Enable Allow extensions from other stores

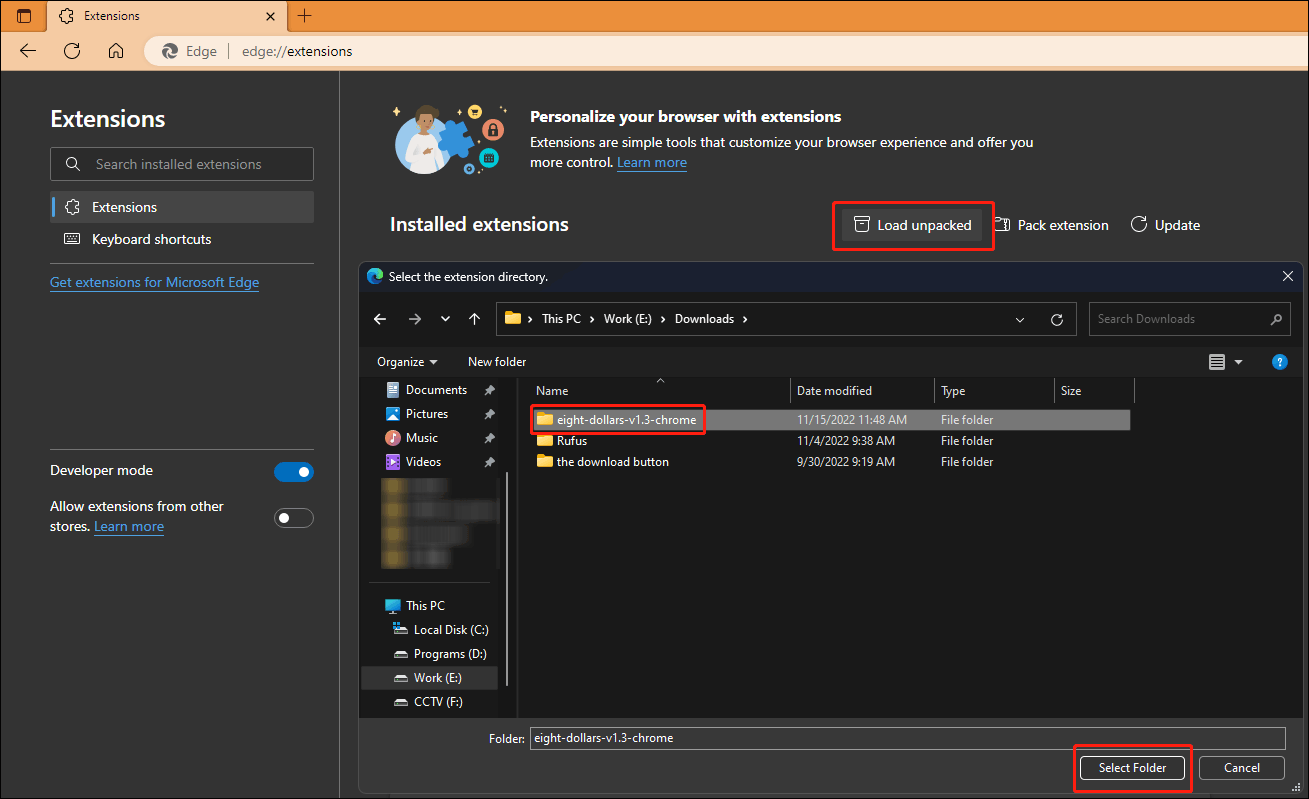pos(294,518)
